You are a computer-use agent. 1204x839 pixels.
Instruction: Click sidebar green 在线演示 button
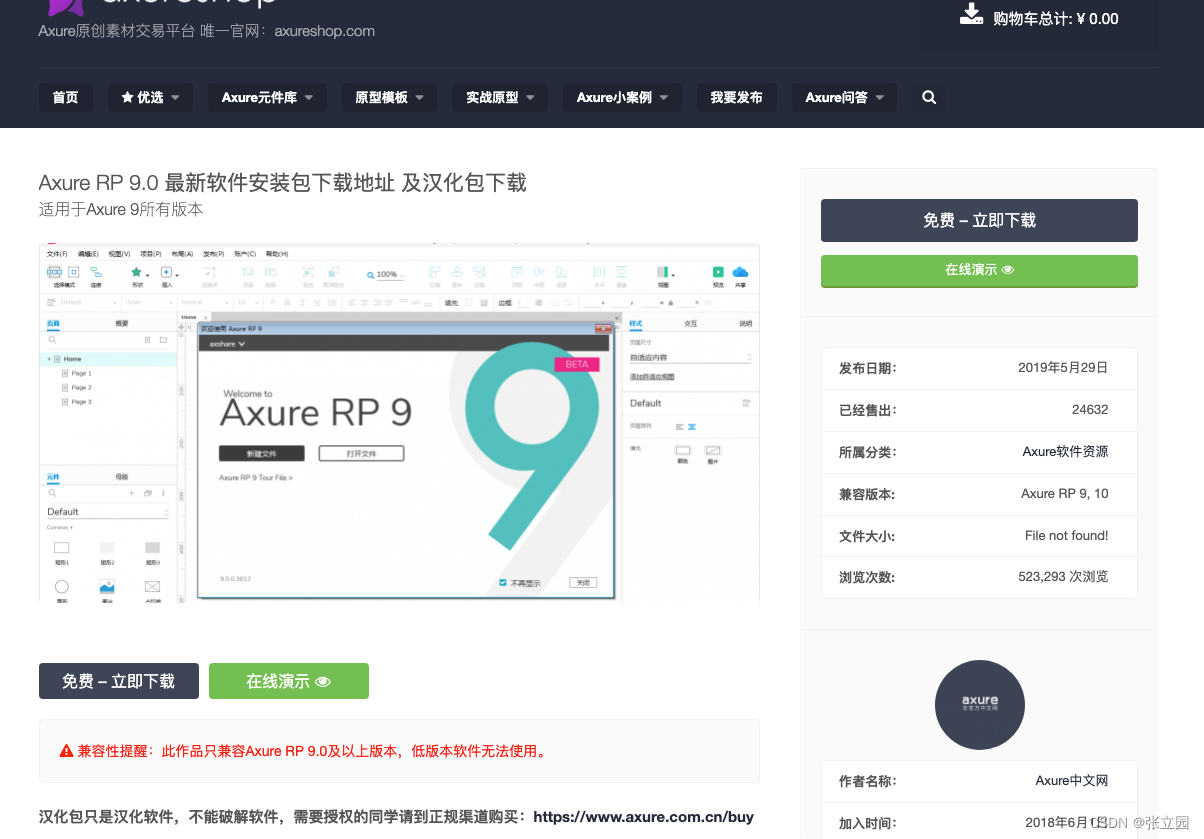coord(979,270)
